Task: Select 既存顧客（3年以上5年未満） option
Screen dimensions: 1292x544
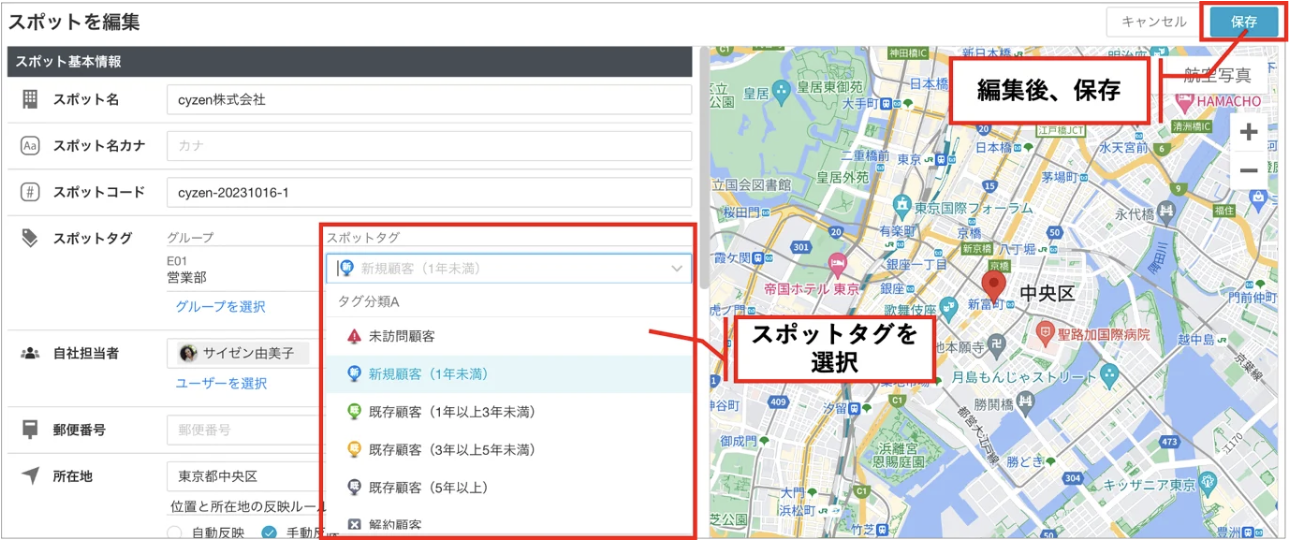Action: 508,450
